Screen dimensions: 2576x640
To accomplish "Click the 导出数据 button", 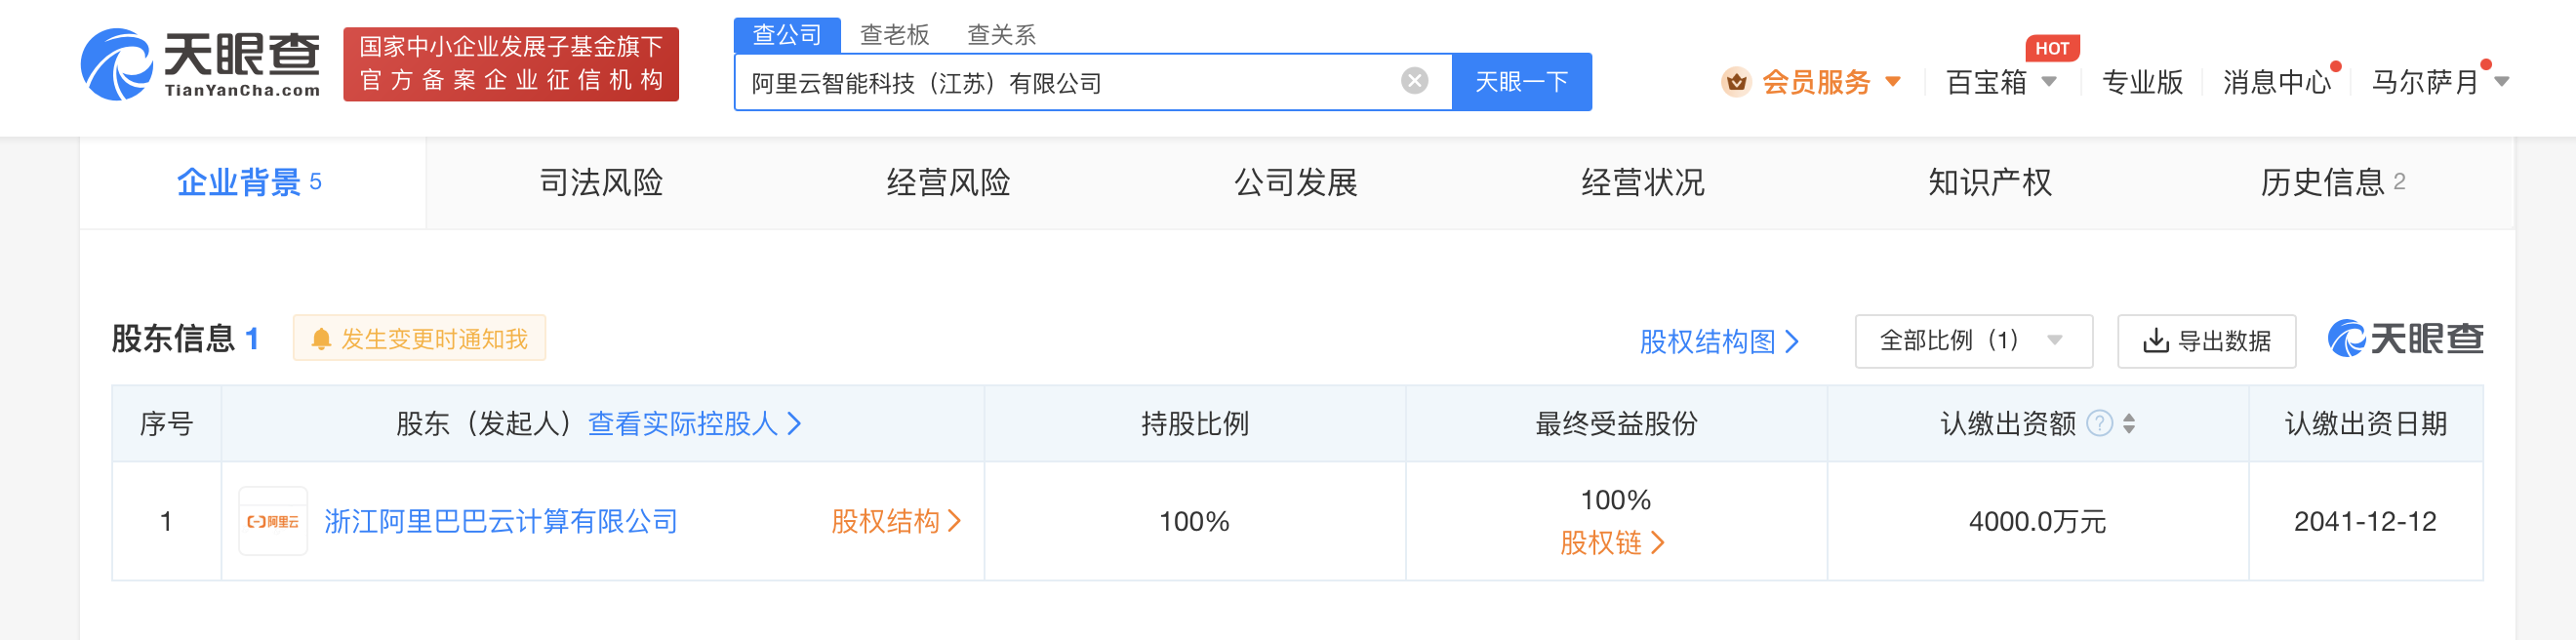I will pos(2206,341).
